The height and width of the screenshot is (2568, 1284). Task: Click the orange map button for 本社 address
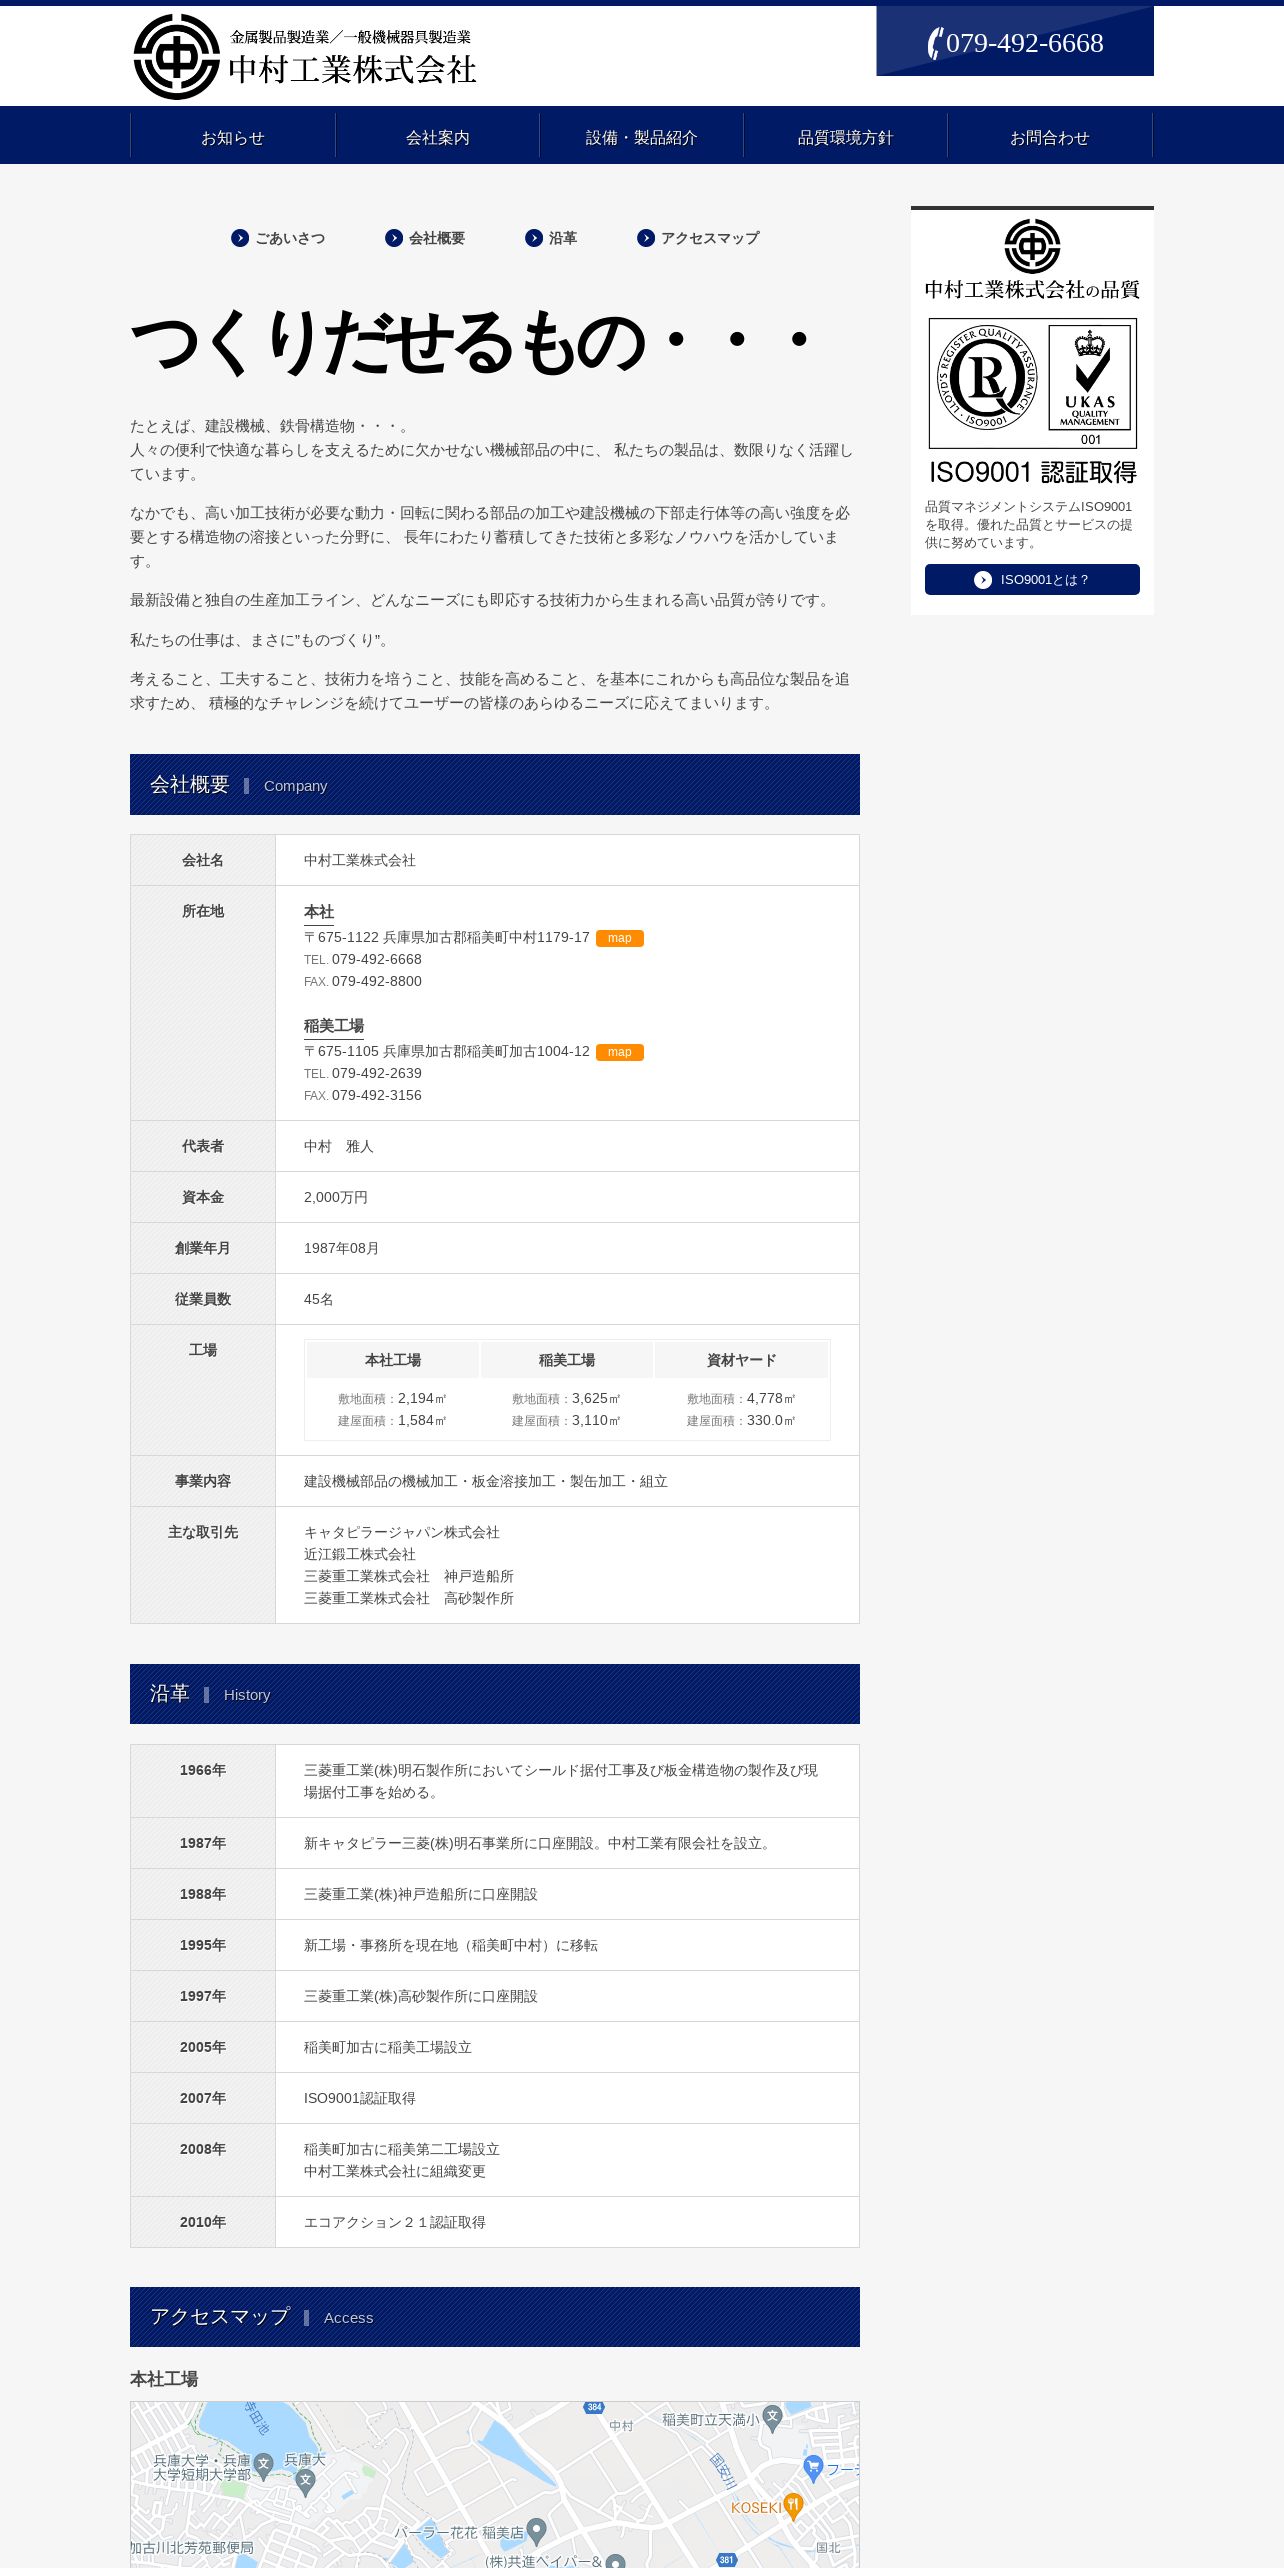click(x=620, y=938)
